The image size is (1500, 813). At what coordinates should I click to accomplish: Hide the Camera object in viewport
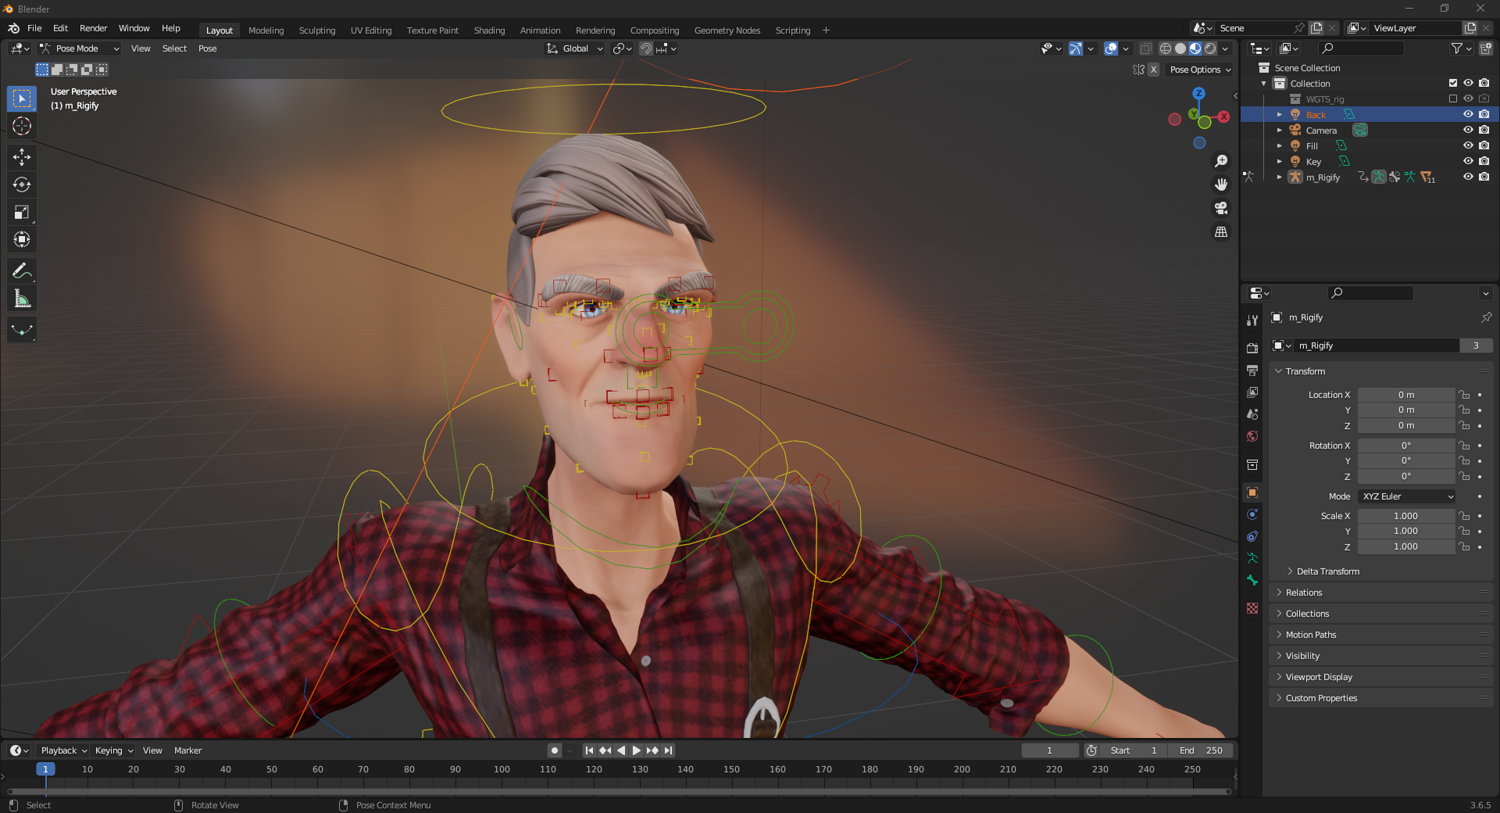(1468, 130)
